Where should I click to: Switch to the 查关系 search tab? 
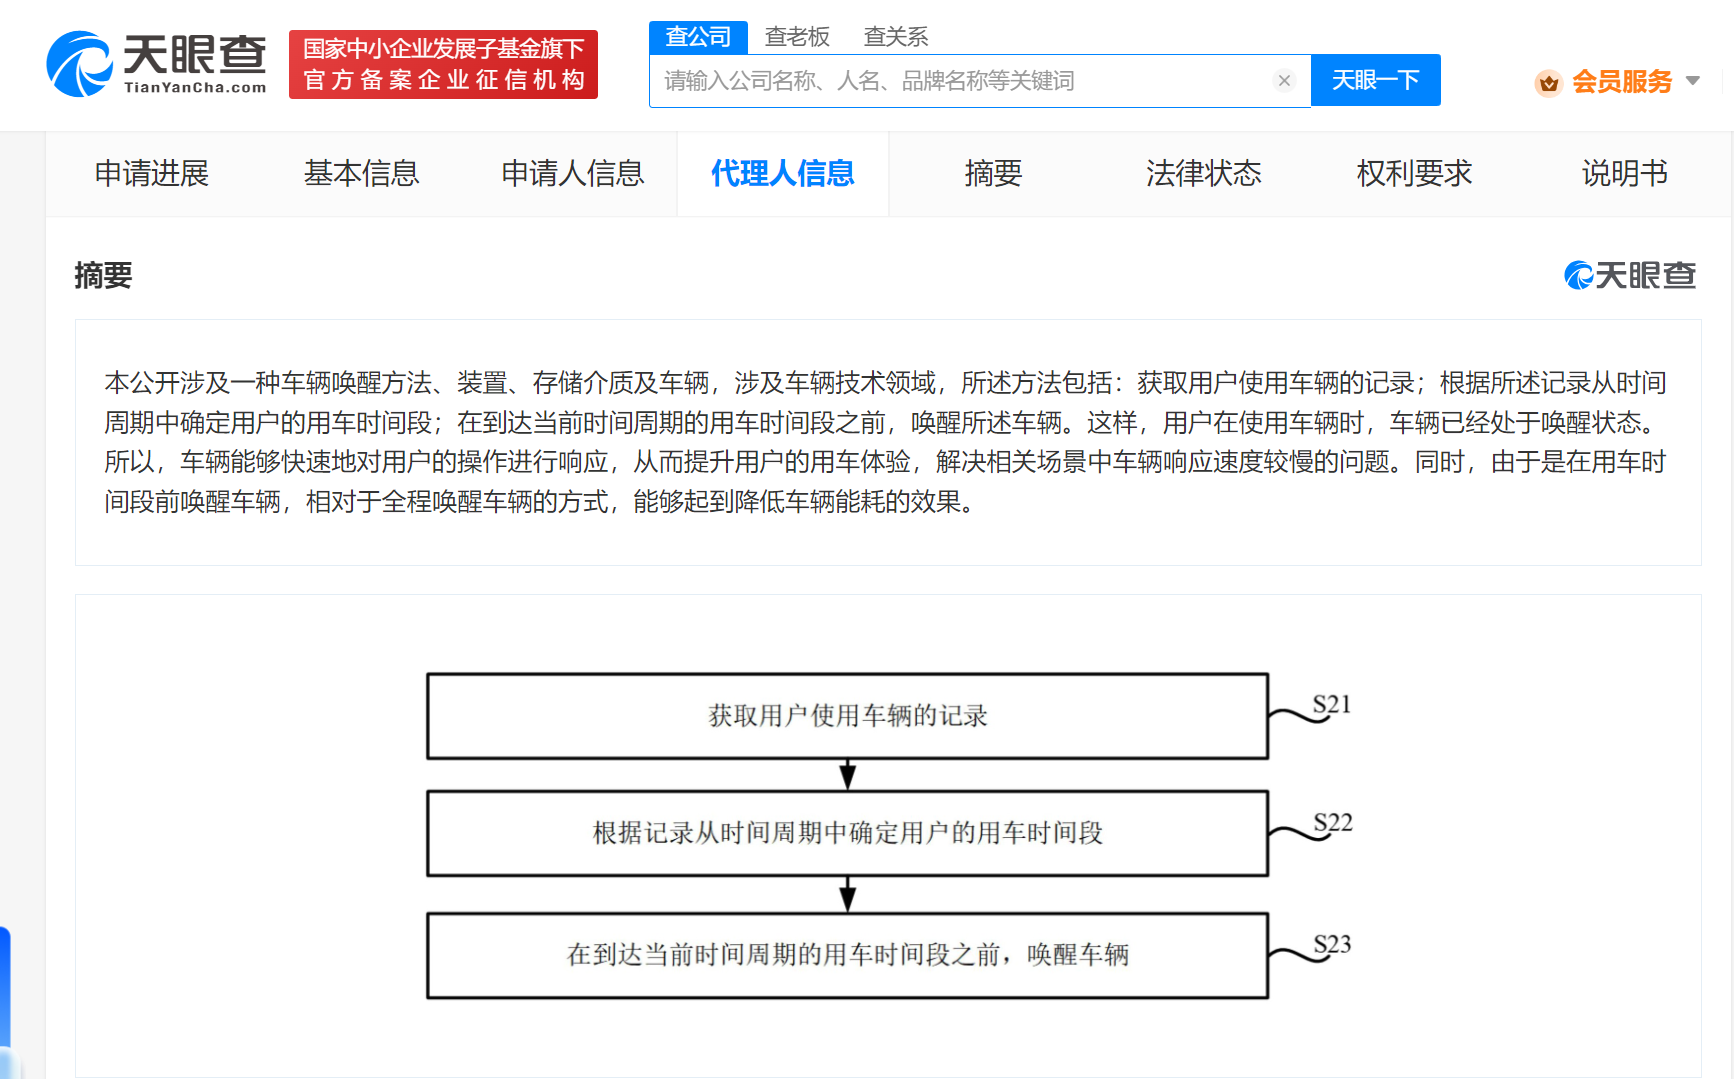click(x=896, y=37)
